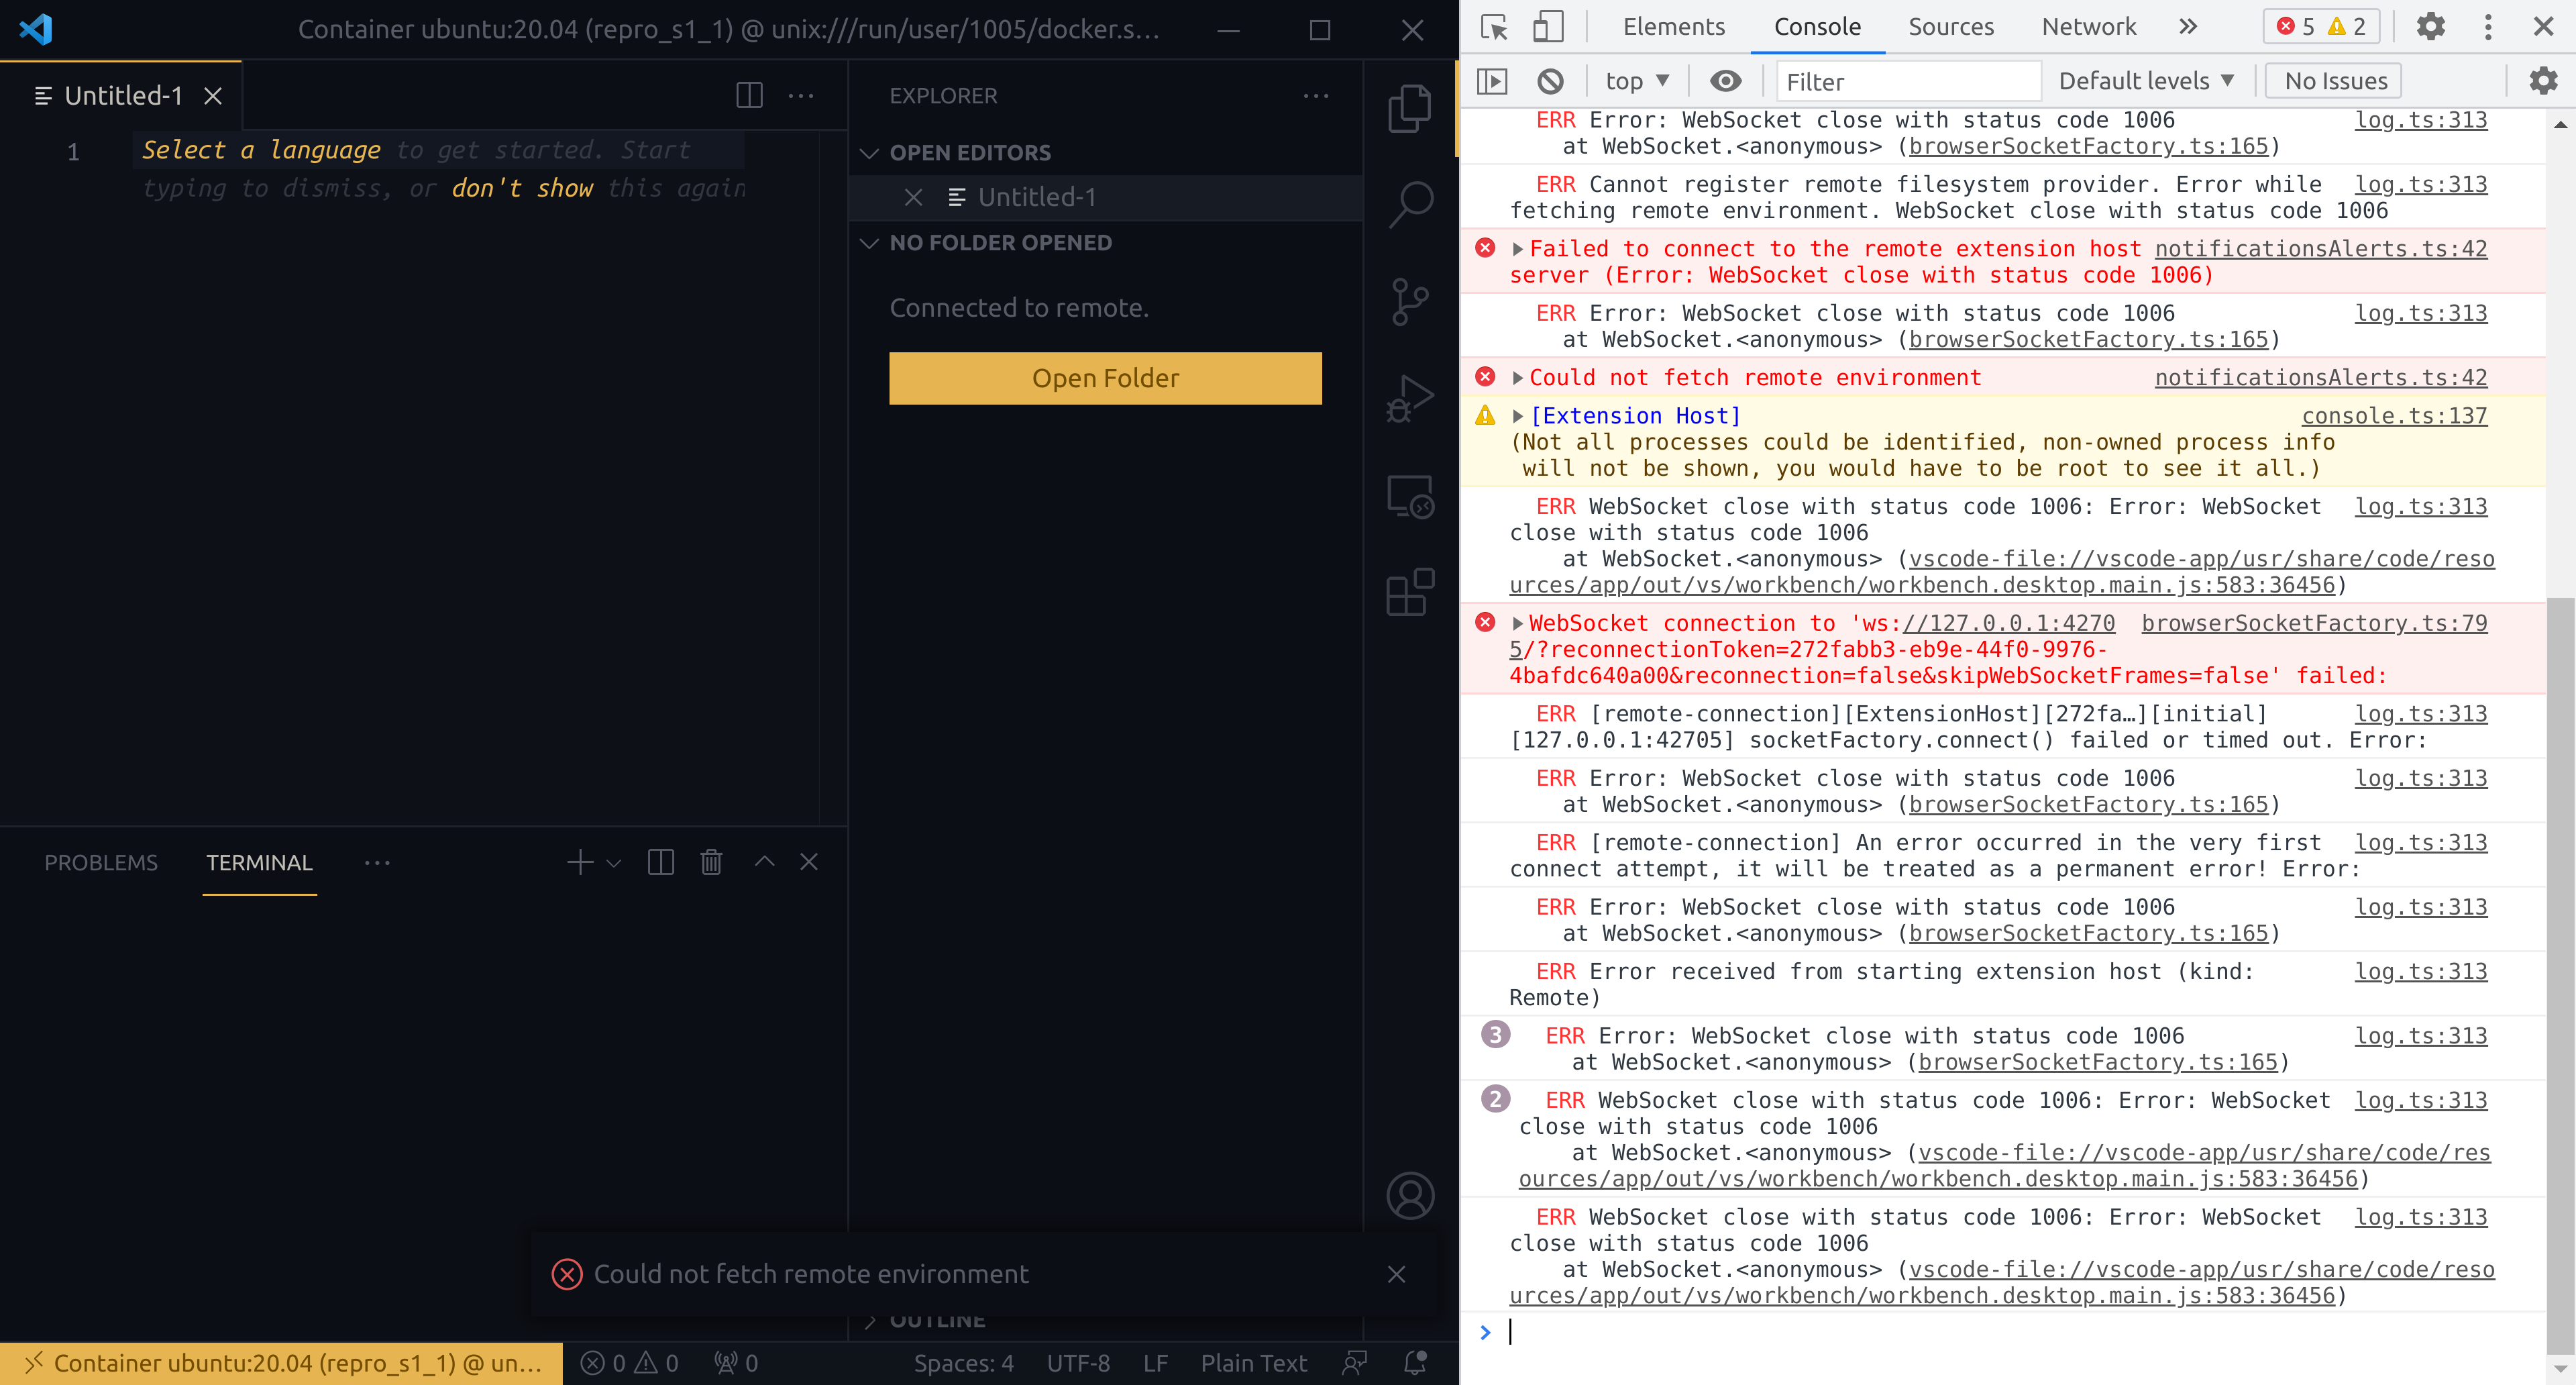Toggle the device toolbar in DevTools
This screenshot has width=2576, height=1385.
[1547, 27]
